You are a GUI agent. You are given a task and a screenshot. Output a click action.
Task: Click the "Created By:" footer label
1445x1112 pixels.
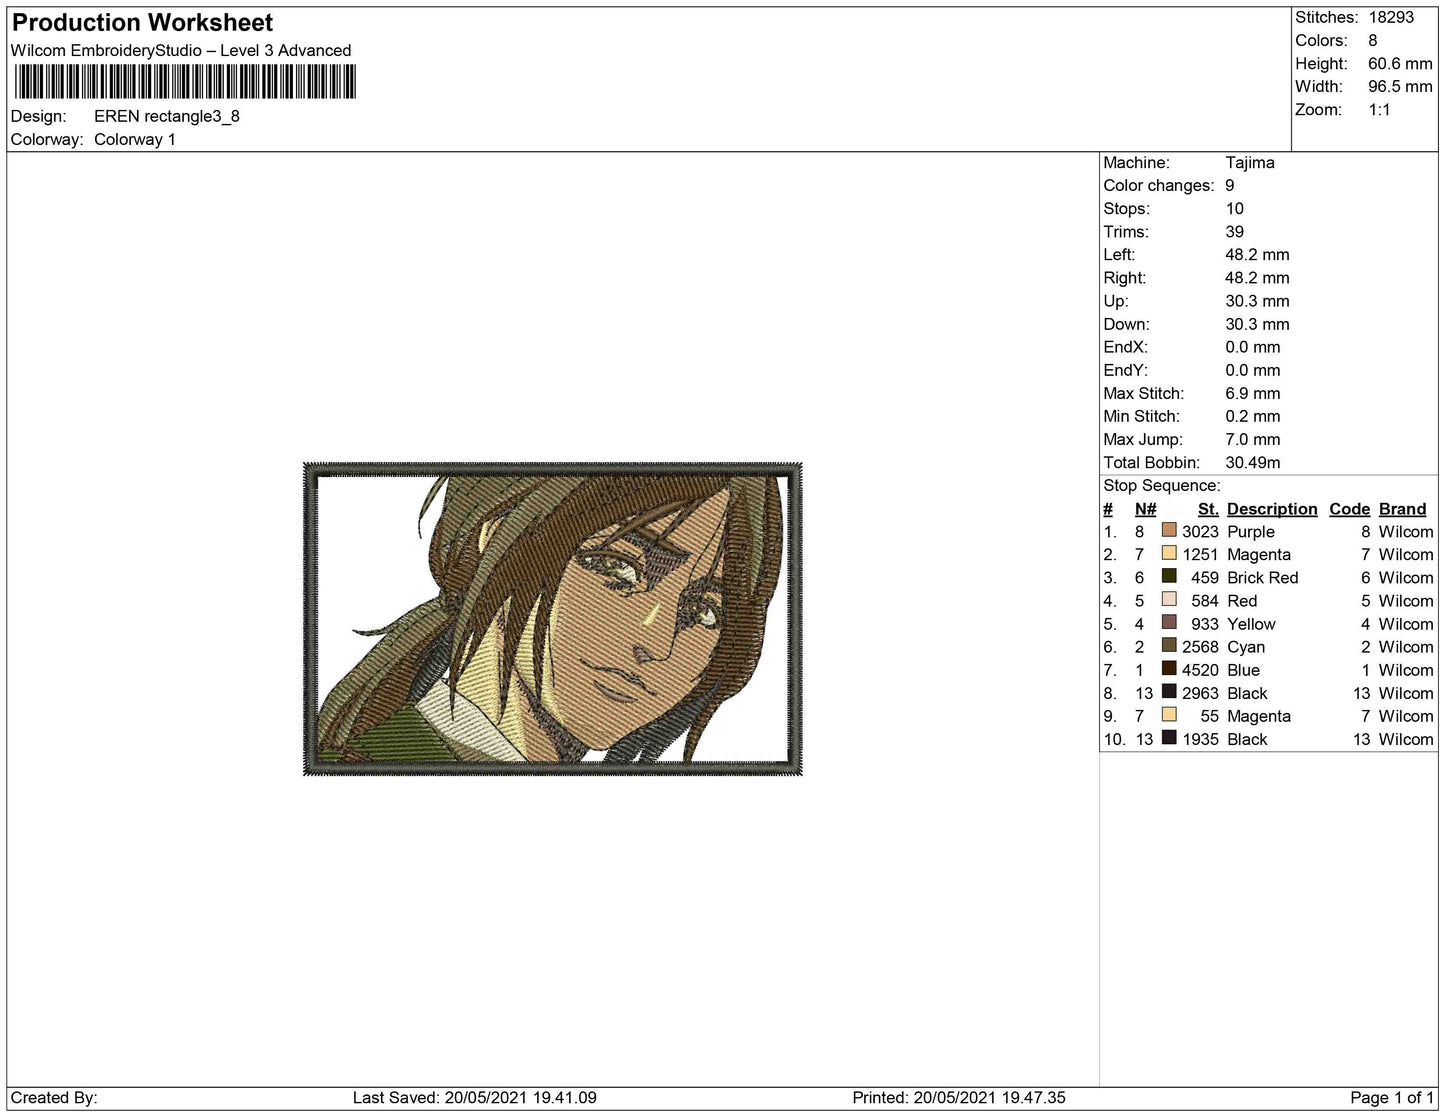[x=54, y=1097]
